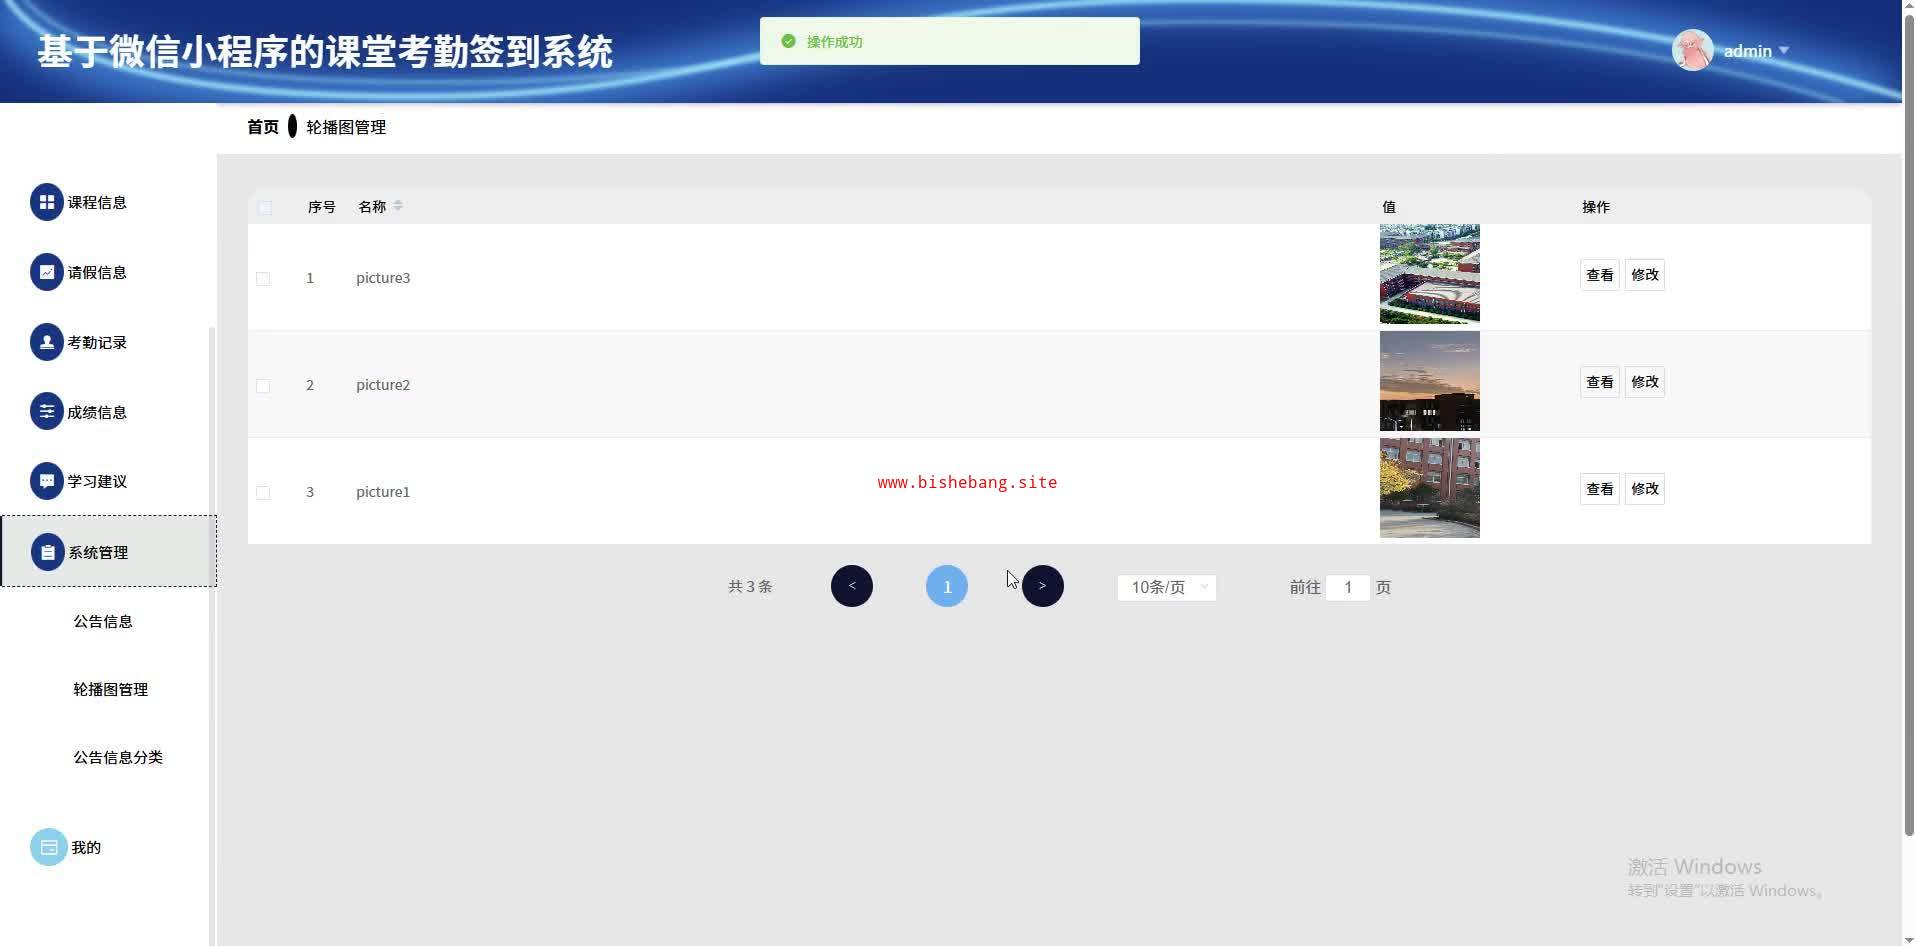The height and width of the screenshot is (946, 1916).
Task: Click the 共 3 条 total count
Action: pyautogui.click(x=750, y=586)
